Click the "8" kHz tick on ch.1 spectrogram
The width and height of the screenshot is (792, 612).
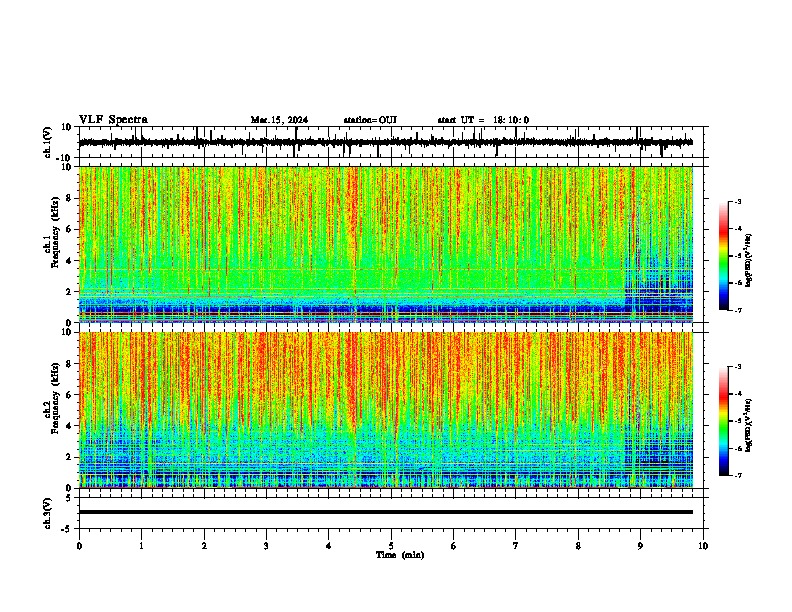pyautogui.click(x=70, y=198)
